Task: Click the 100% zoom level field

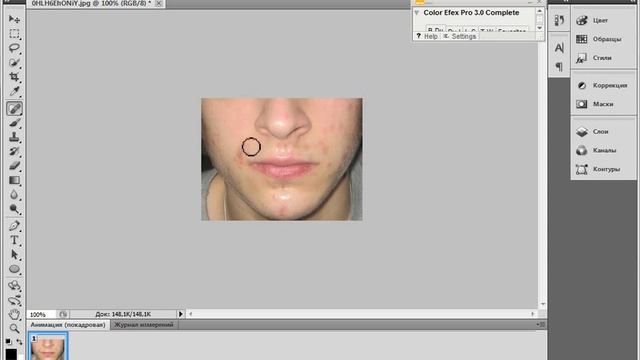Action: [x=41, y=314]
